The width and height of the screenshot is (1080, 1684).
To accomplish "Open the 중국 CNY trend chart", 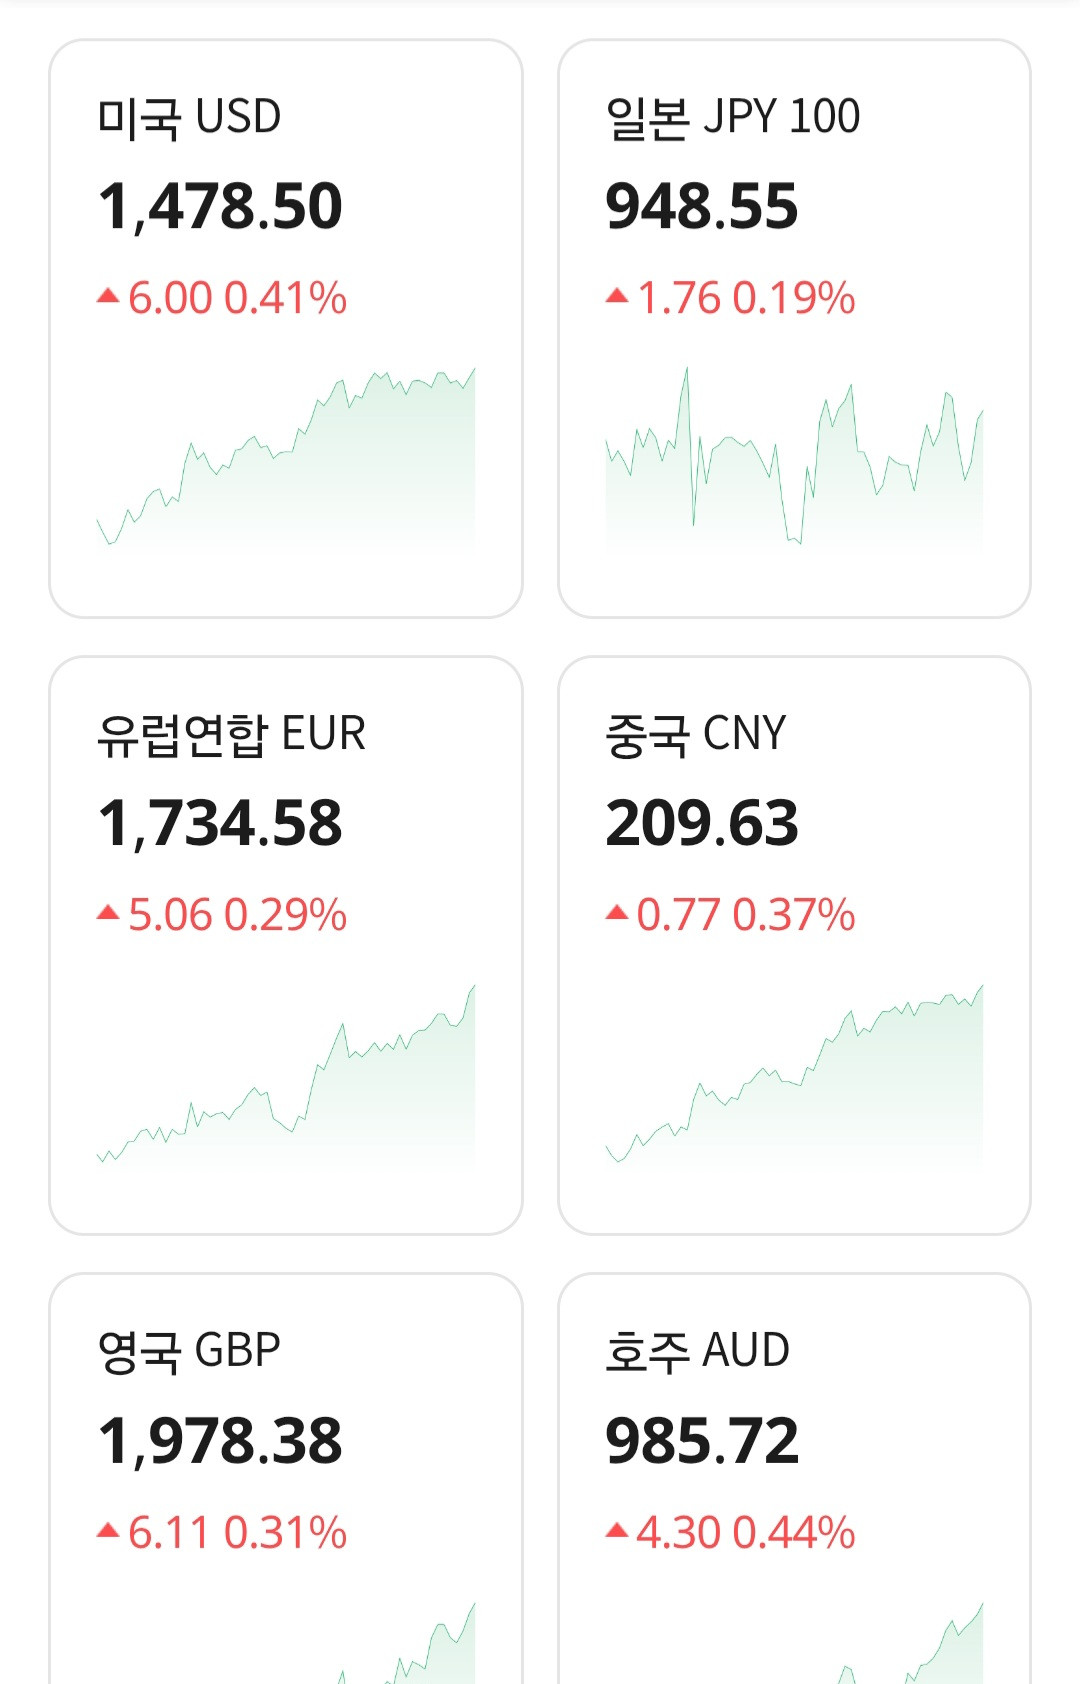I will click(x=794, y=1075).
